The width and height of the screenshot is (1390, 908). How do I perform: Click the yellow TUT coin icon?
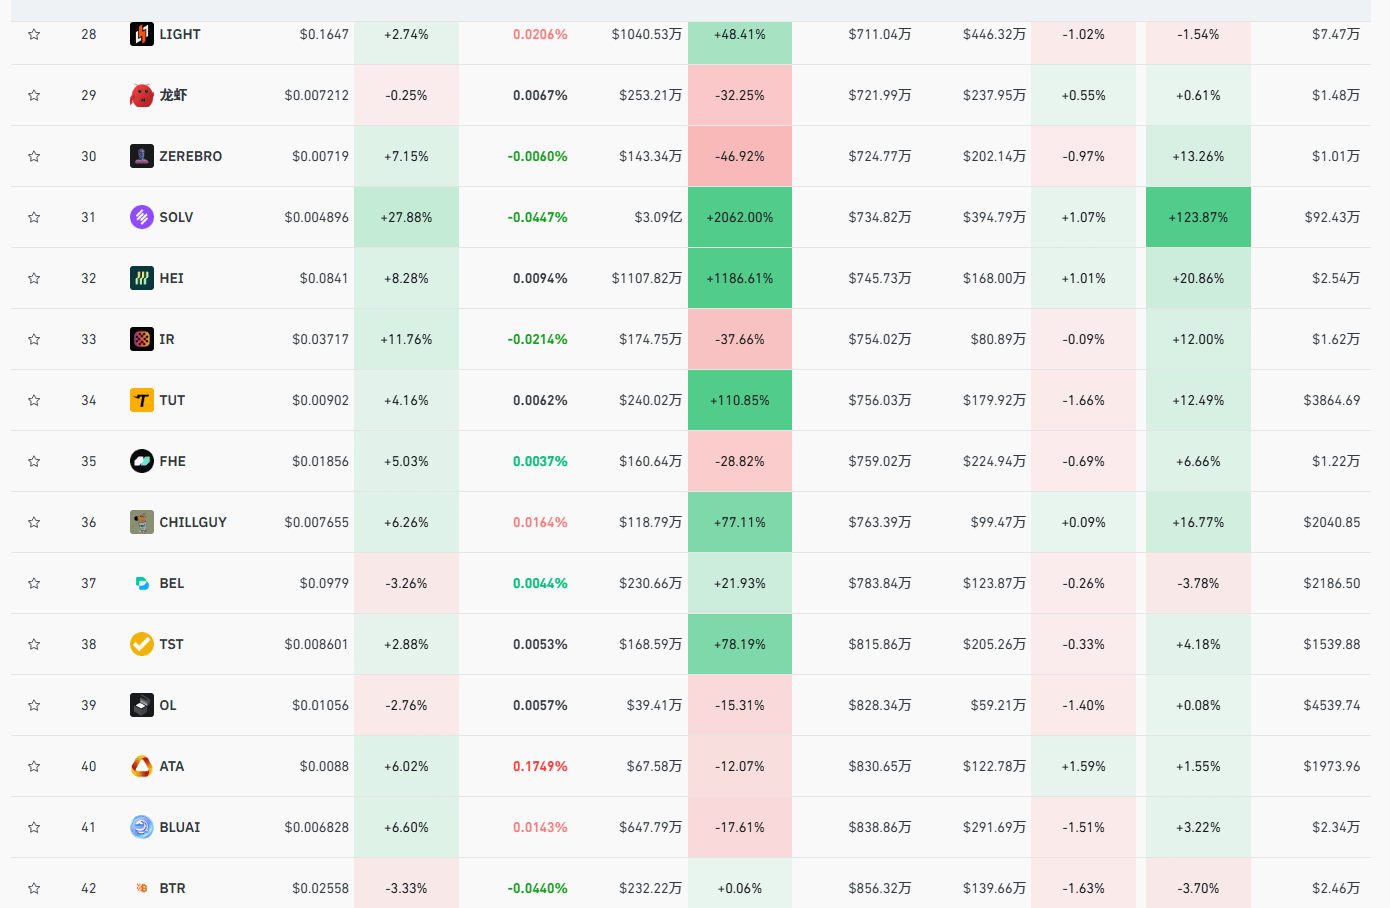[x=142, y=400]
